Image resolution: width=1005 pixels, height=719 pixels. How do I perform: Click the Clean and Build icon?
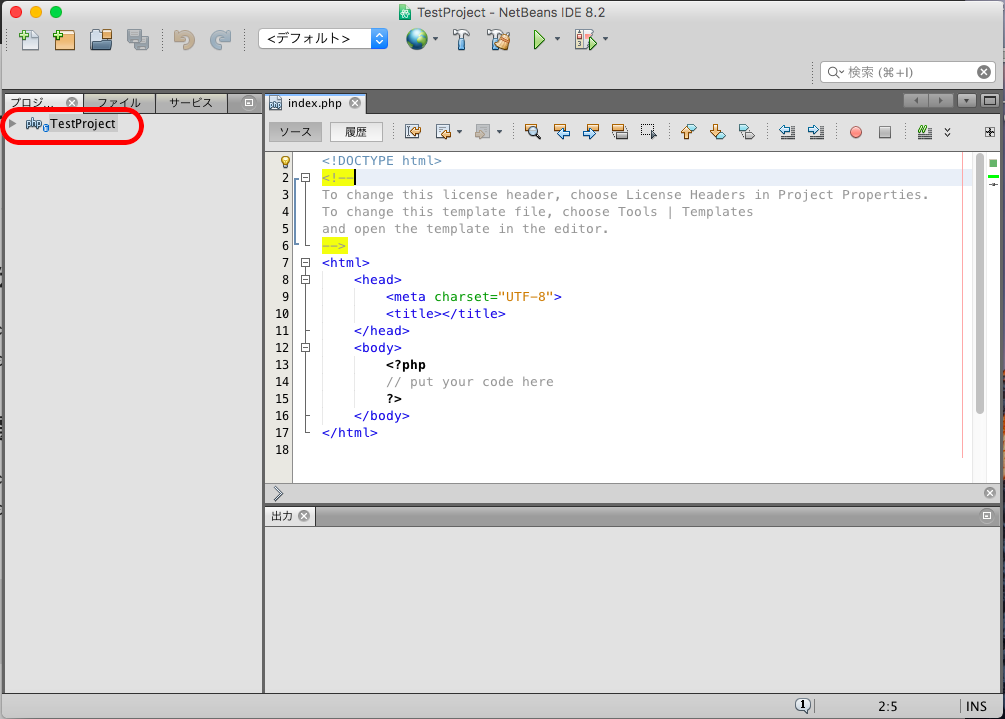(x=498, y=40)
